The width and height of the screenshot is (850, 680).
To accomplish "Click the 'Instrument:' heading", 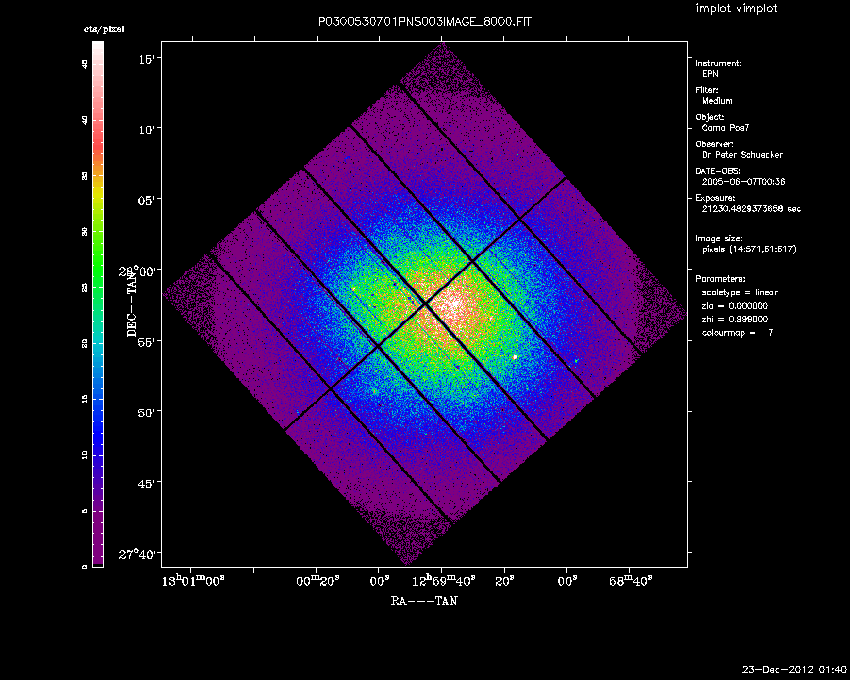I will tap(718, 63).
